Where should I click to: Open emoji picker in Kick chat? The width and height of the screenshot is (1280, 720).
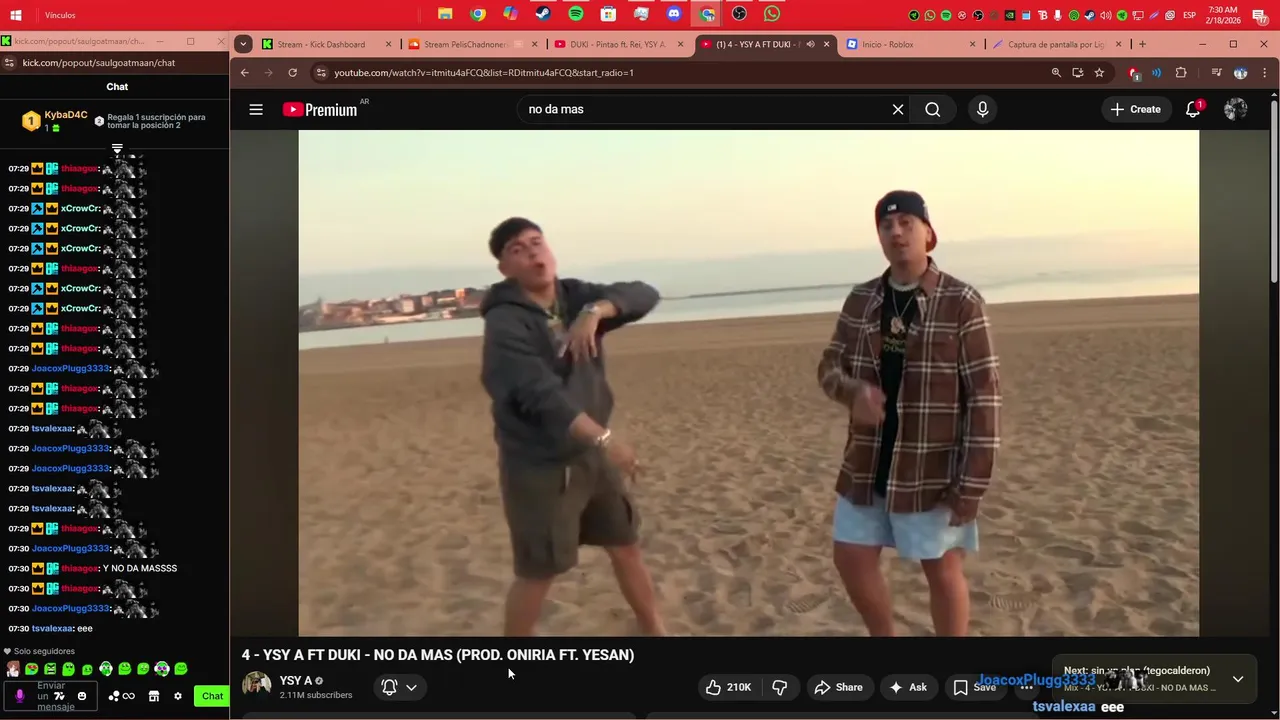82,696
